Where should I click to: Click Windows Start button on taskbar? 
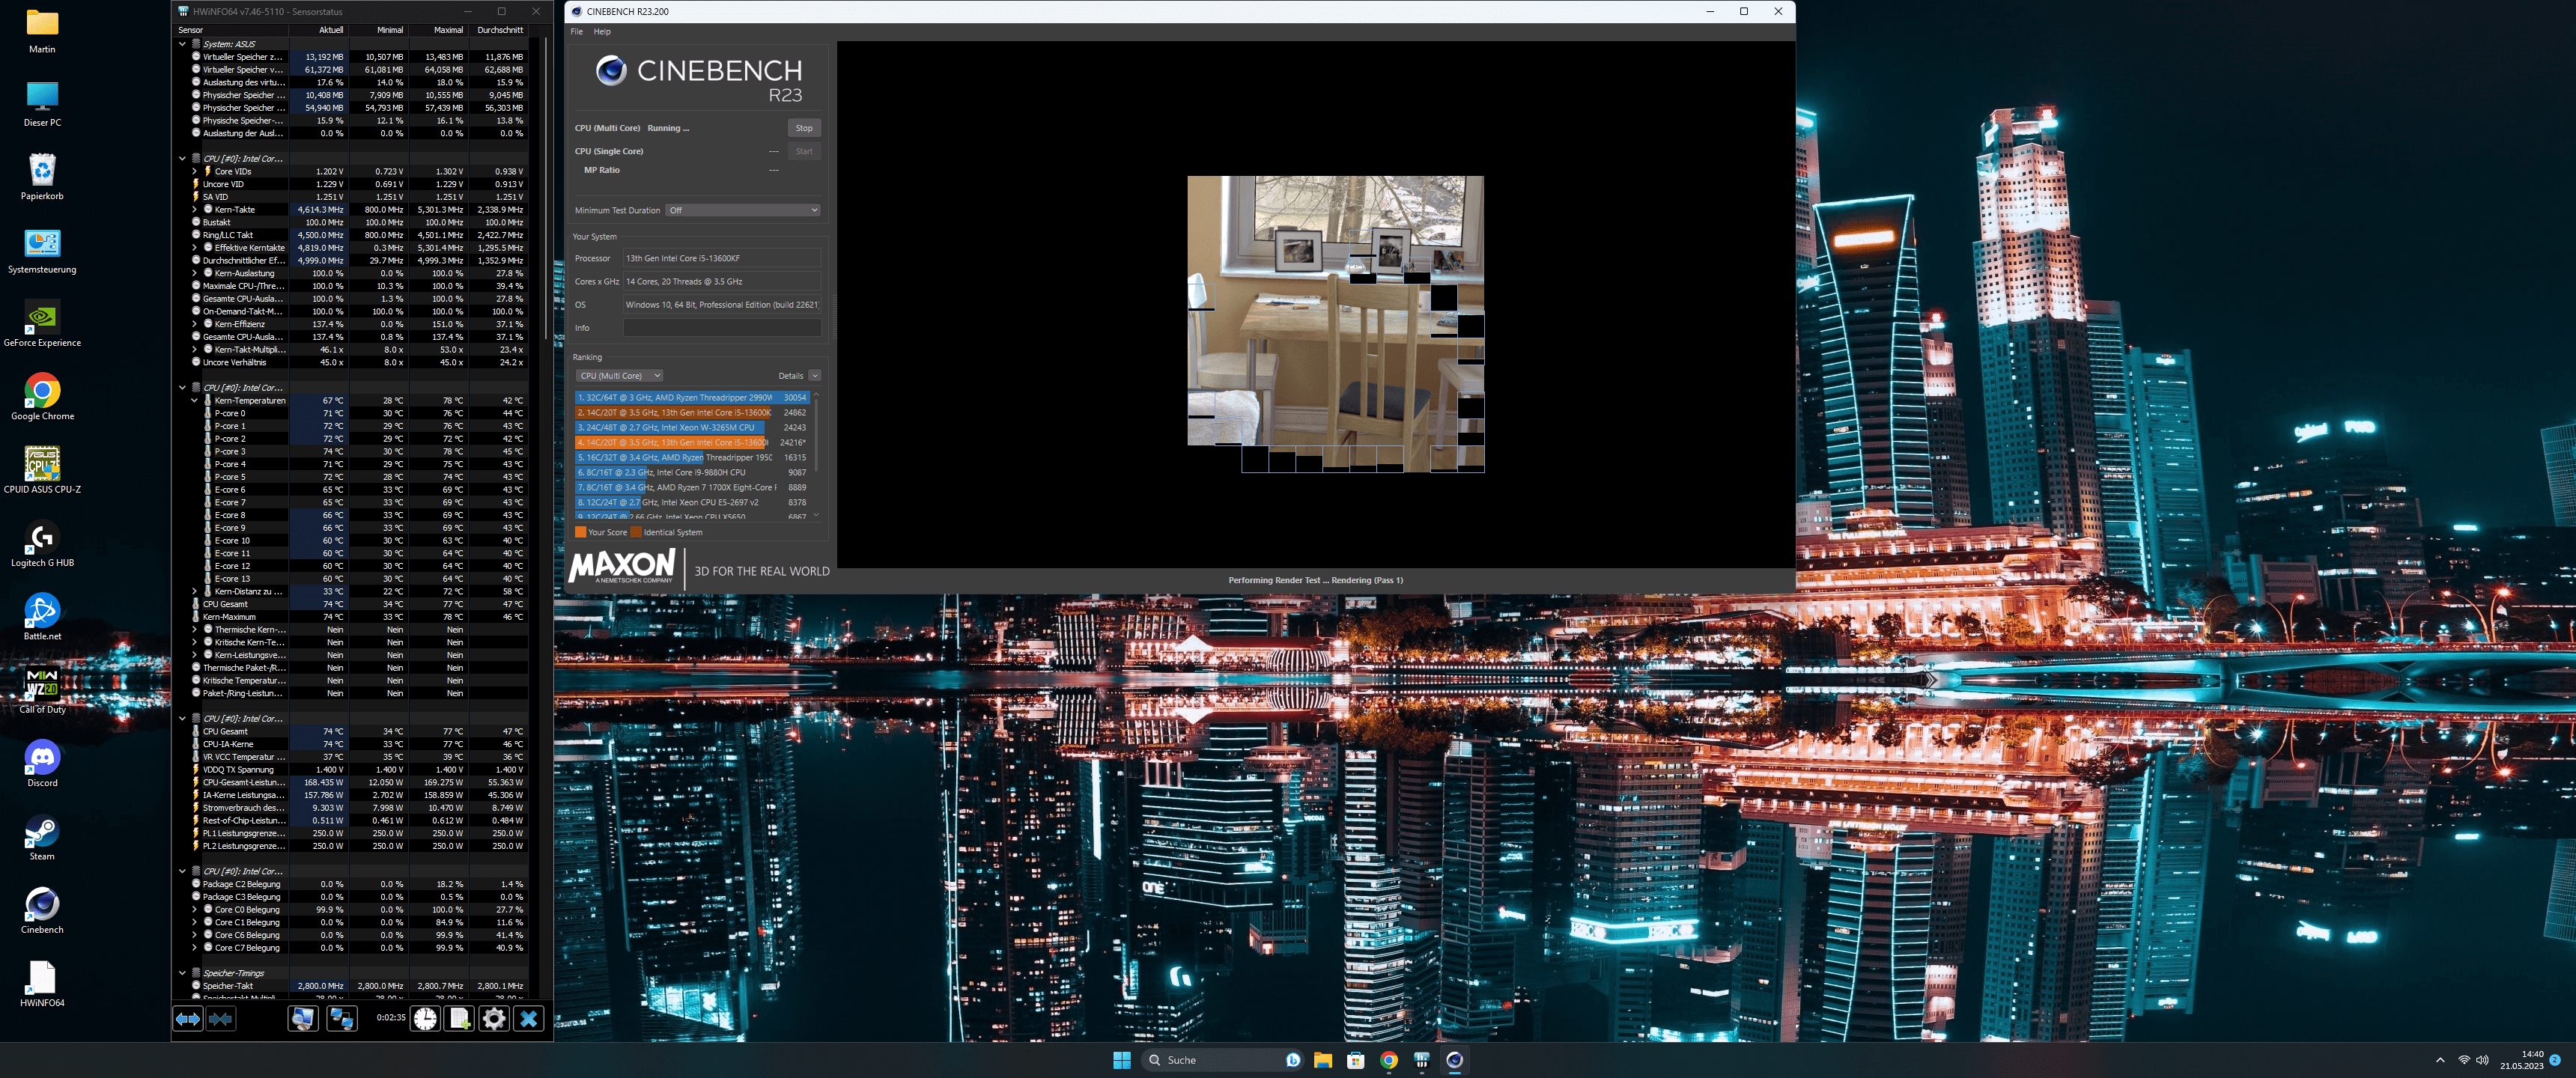1121,1060
